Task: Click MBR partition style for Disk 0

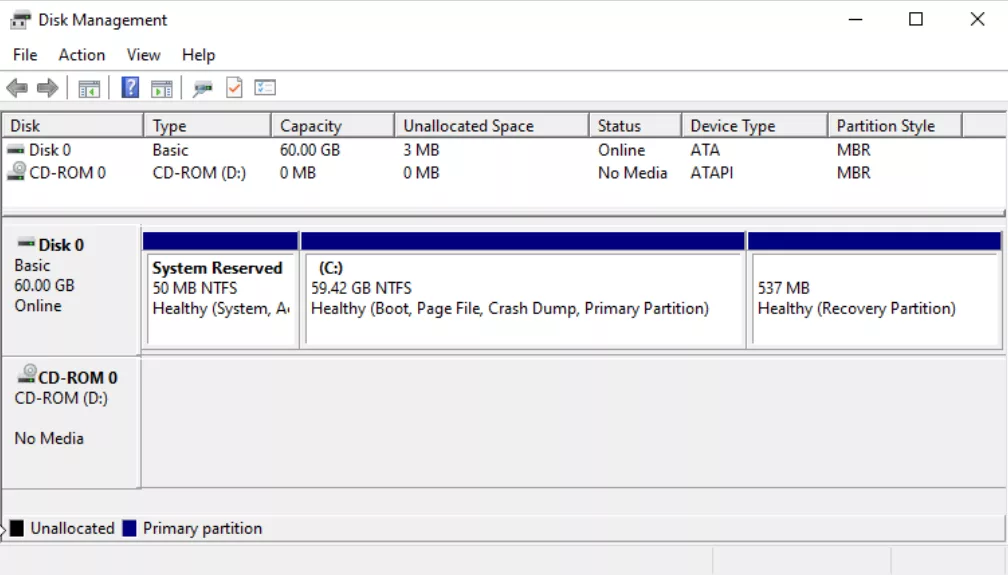Action: 854,150
